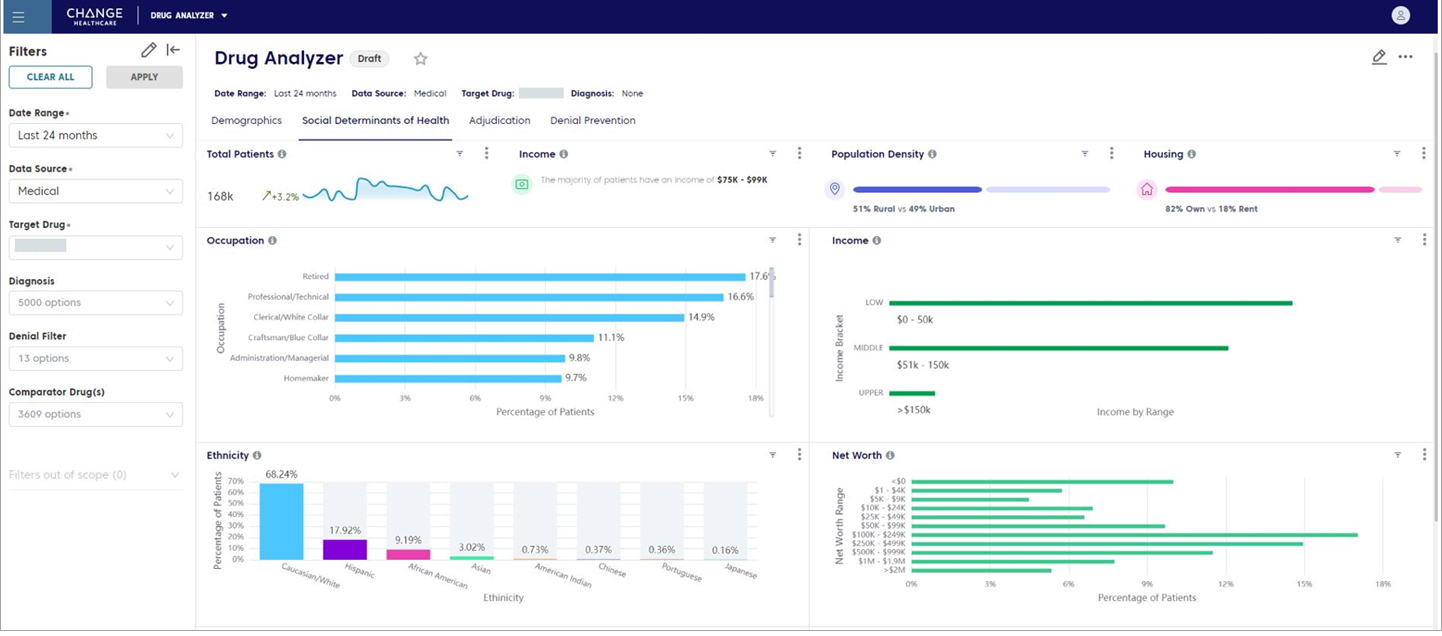Open the Data Source Medical dropdown
The image size is (1442, 636).
(x=96, y=191)
